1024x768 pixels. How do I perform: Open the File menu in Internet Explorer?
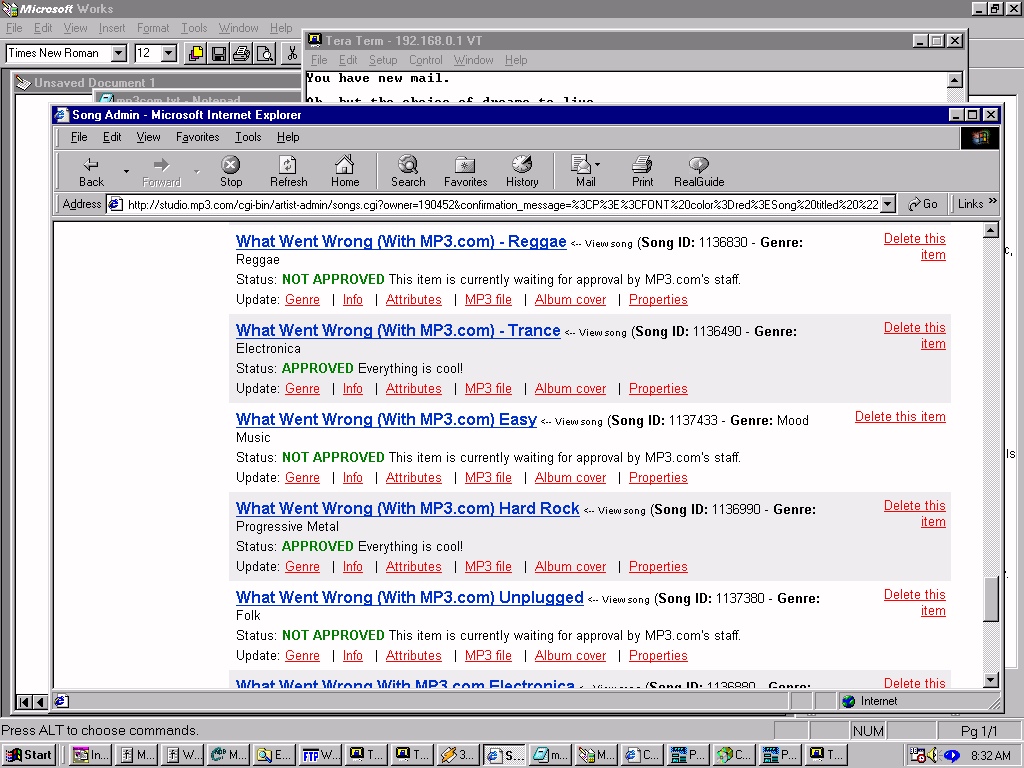(79, 137)
